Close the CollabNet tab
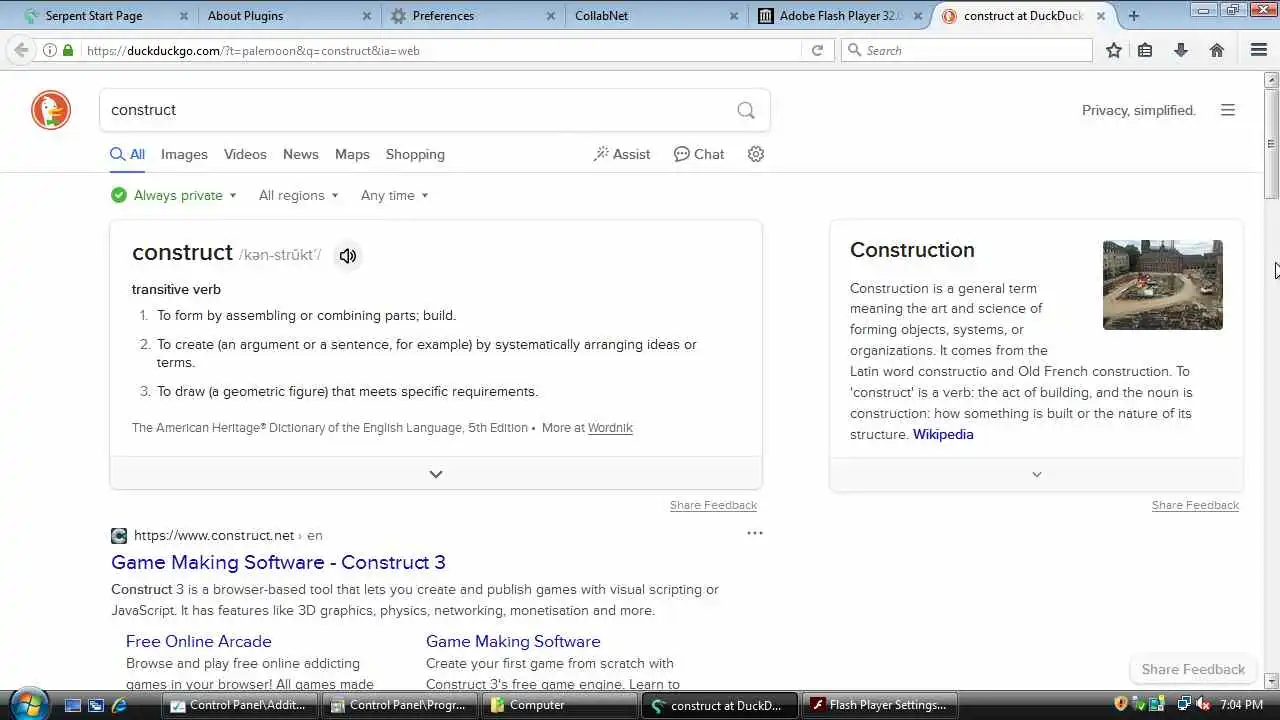 (x=735, y=16)
